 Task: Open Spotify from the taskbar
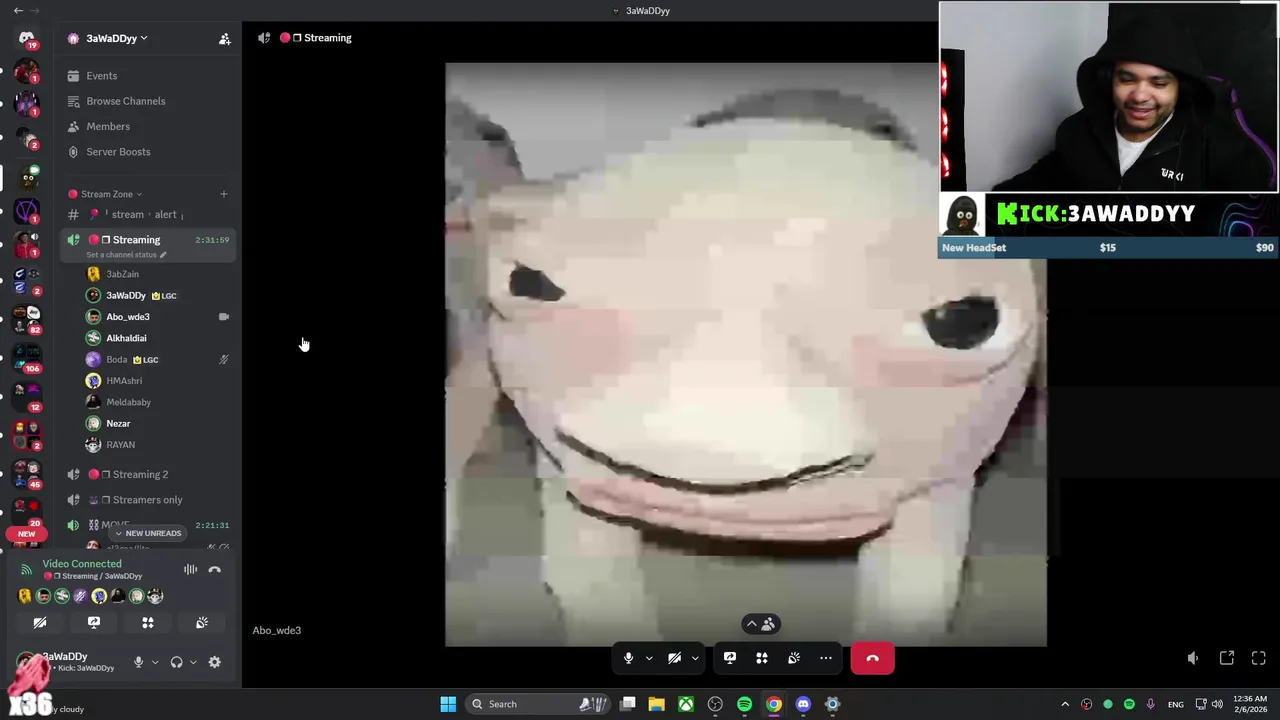(744, 704)
